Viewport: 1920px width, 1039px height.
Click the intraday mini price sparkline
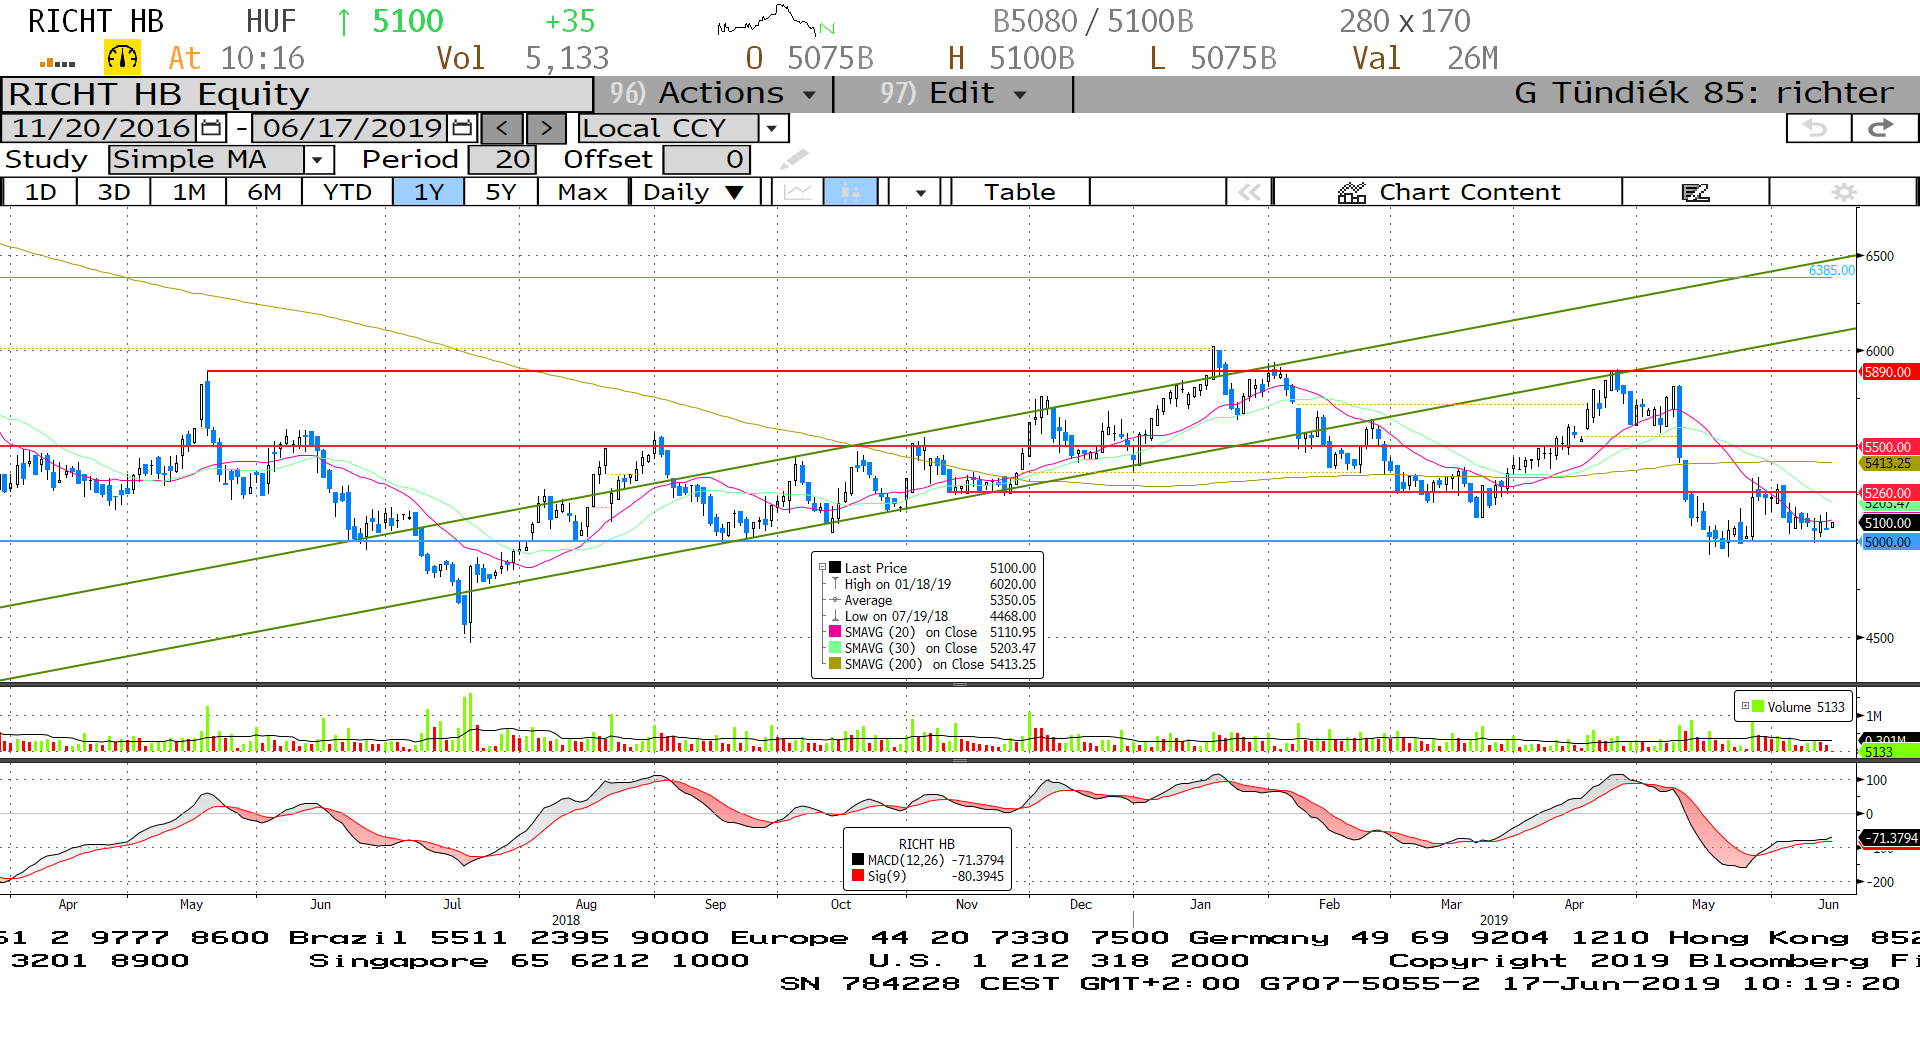point(775,20)
